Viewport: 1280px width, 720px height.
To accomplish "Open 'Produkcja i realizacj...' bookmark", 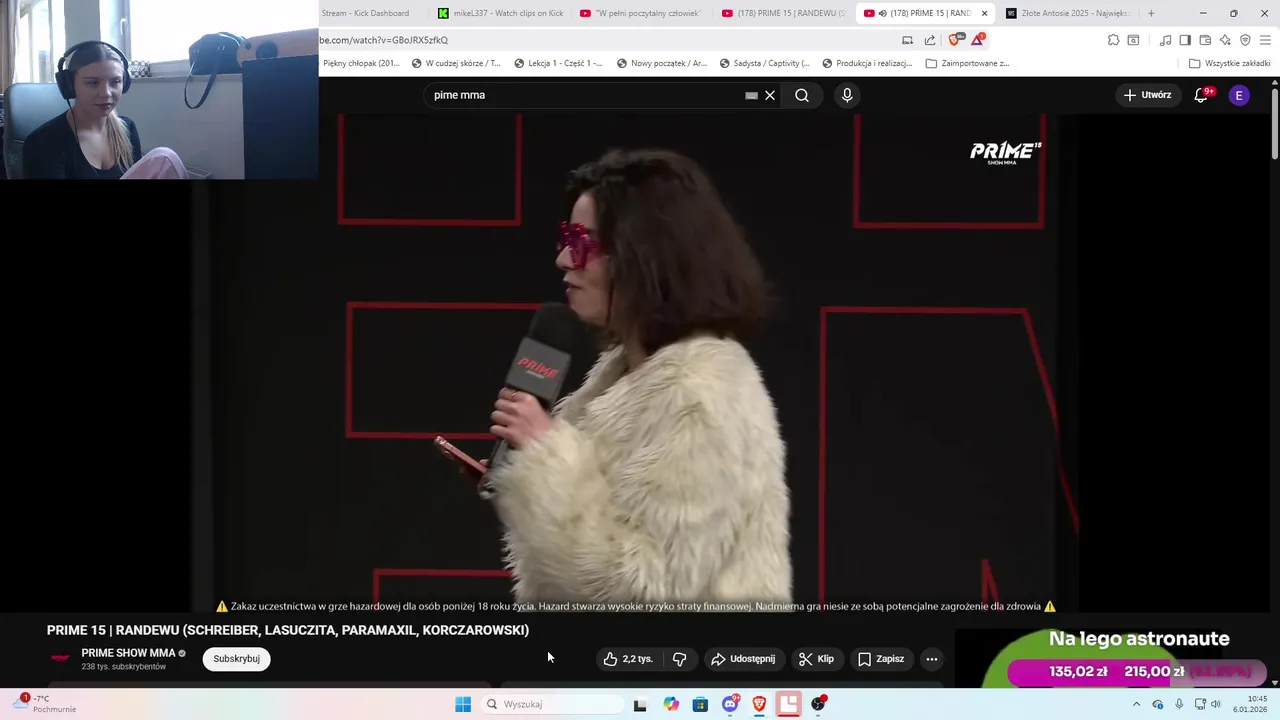I will (x=867, y=63).
